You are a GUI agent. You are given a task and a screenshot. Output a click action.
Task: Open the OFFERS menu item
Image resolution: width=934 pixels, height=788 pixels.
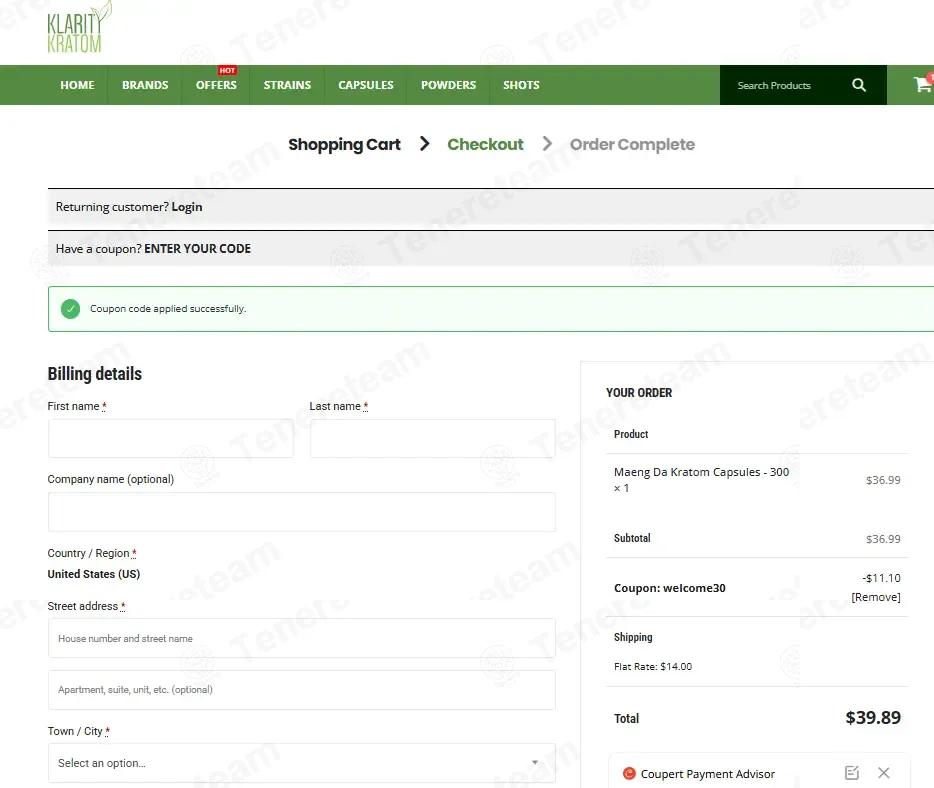216,85
